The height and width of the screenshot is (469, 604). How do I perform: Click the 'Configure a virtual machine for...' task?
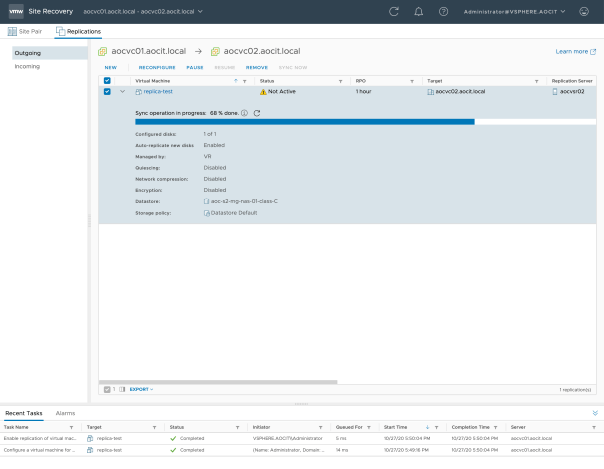click(x=39, y=450)
